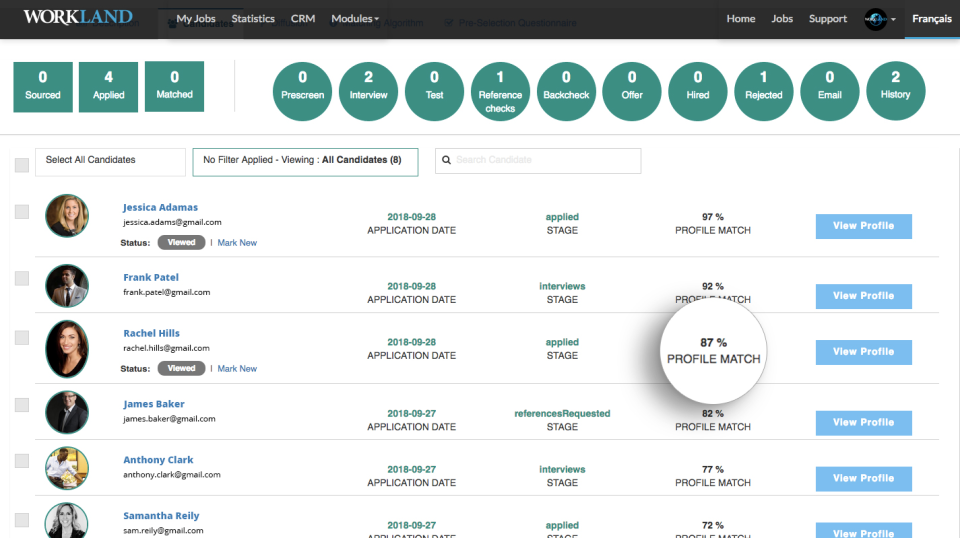Expand the Modules dropdown menu
The width and height of the screenshot is (960, 538).
click(x=355, y=18)
